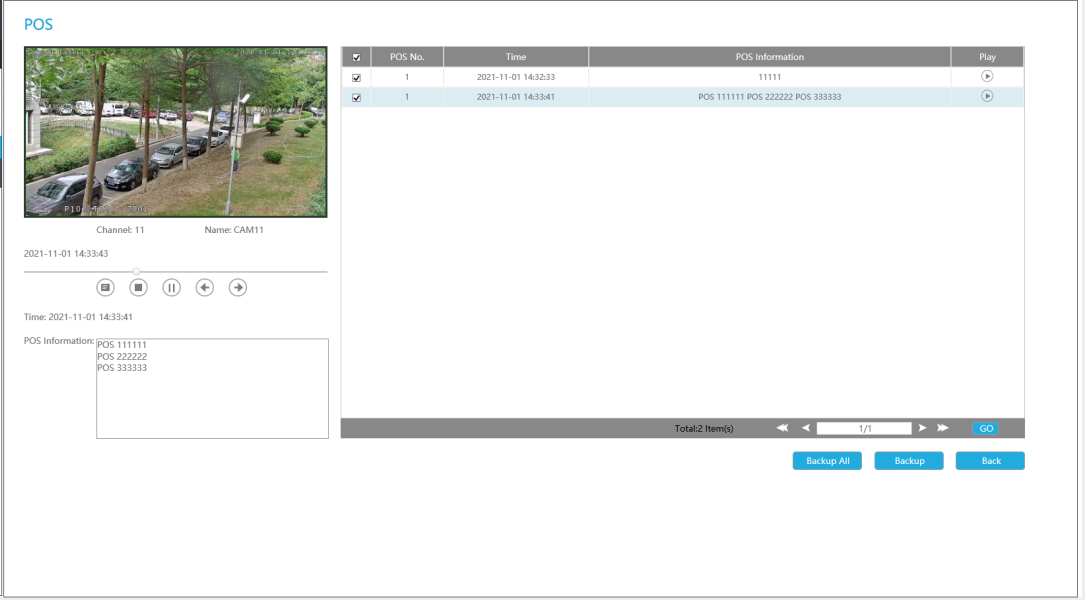The height and width of the screenshot is (600, 1086).
Task: Click the Time: 2021-11-01 14:33:41 label
Action: point(78,317)
